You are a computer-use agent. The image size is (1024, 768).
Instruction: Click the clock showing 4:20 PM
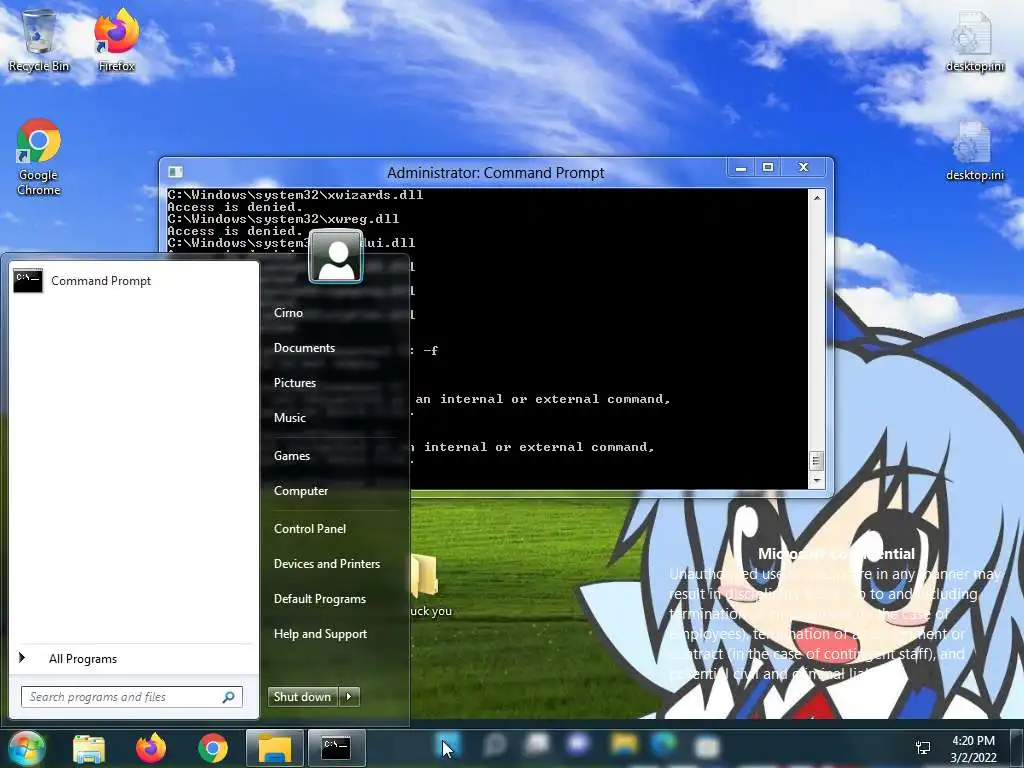(973, 741)
